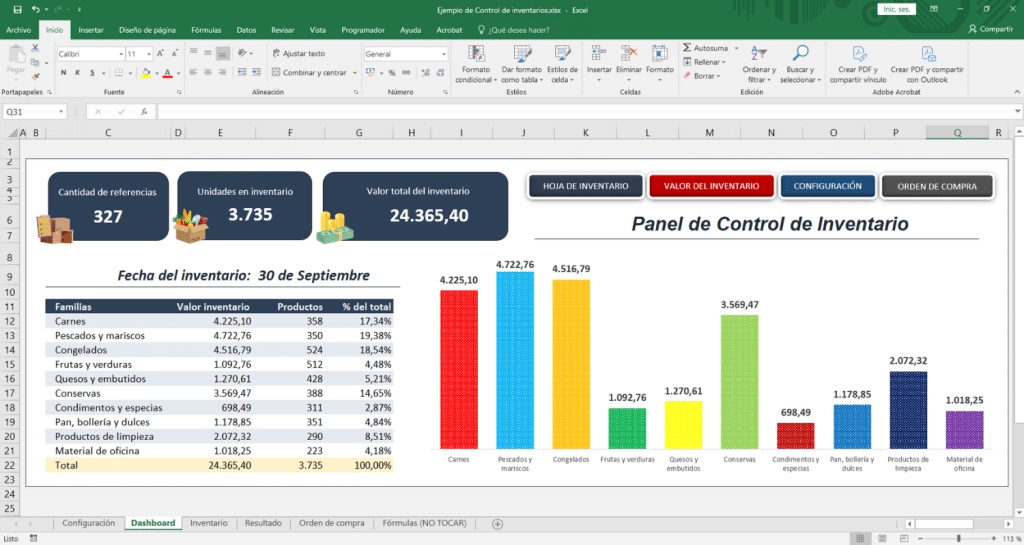1024x545 pixels.
Task: Apply percent style format
Action: point(392,72)
